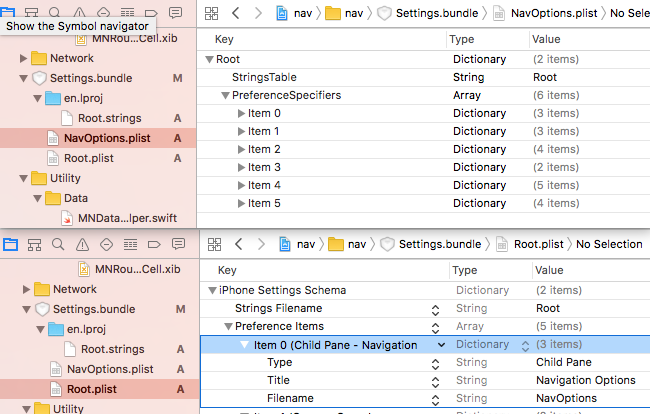Open Report navigator in upper window
The image size is (650, 414).
[x=176, y=13]
